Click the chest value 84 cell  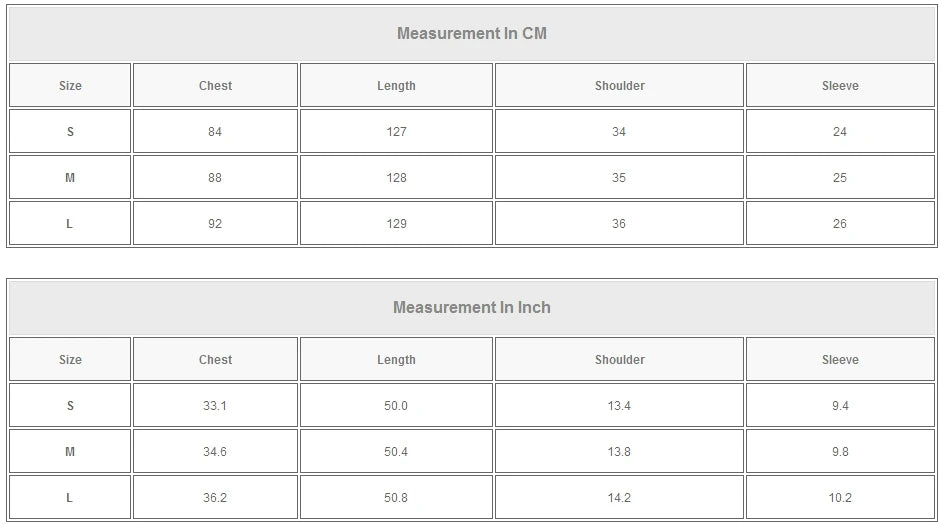pos(215,132)
